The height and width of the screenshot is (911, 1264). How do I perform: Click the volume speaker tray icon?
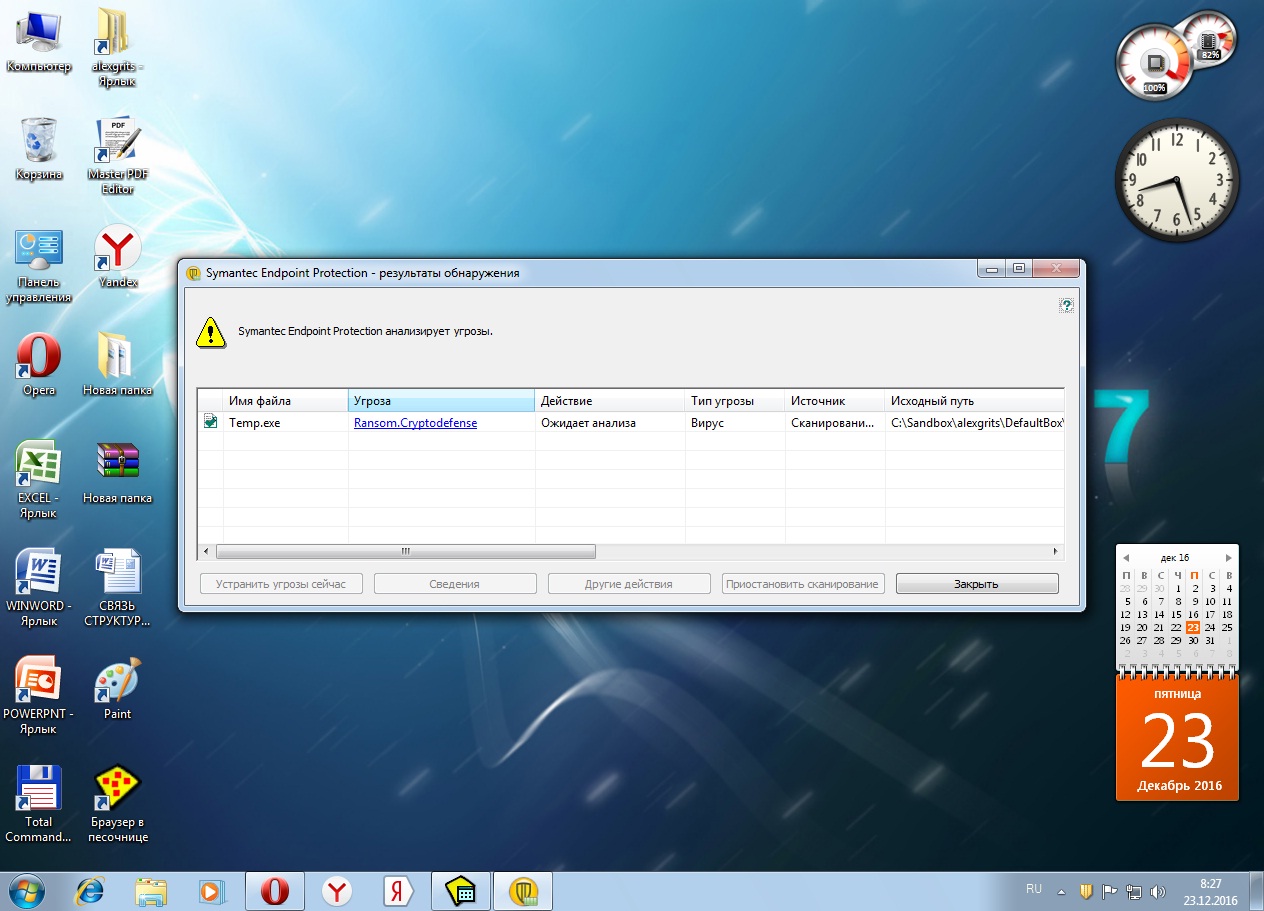tap(1158, 891)
